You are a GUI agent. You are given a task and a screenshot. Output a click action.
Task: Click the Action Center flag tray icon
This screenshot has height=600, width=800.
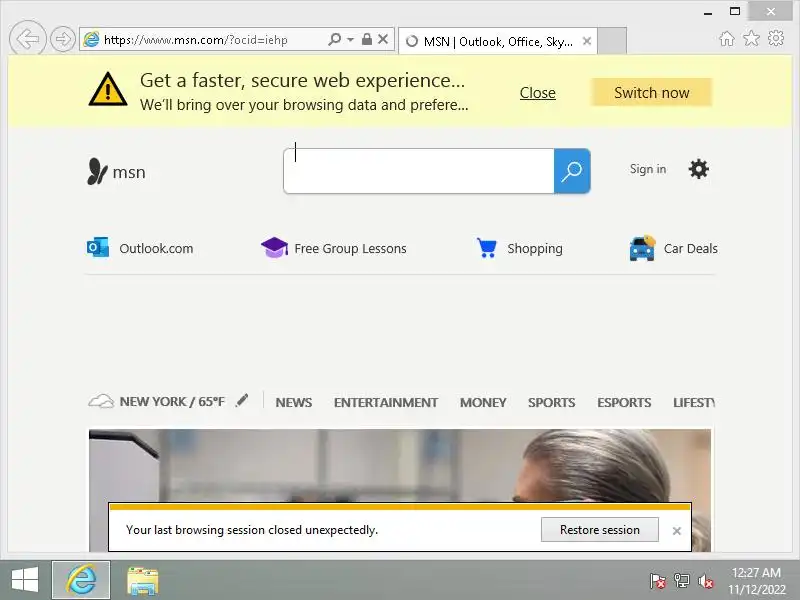click(658, 581)
